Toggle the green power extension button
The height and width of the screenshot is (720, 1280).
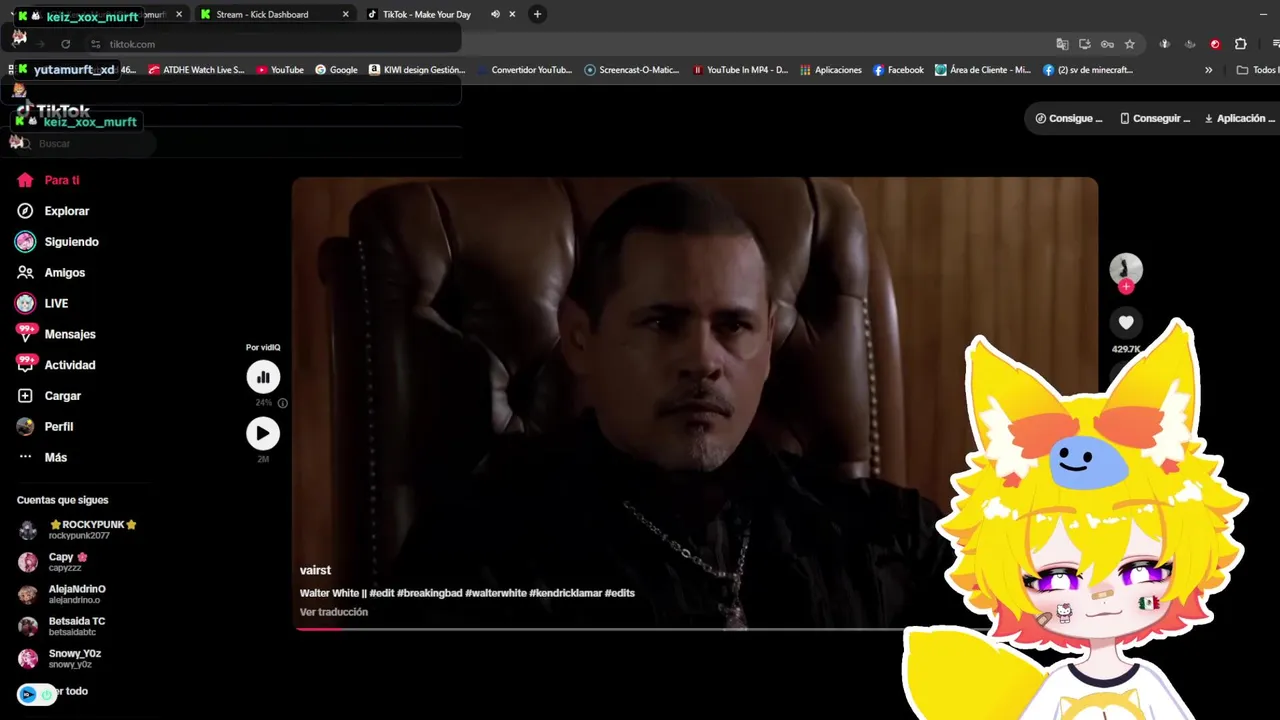(x=46, y=694)
